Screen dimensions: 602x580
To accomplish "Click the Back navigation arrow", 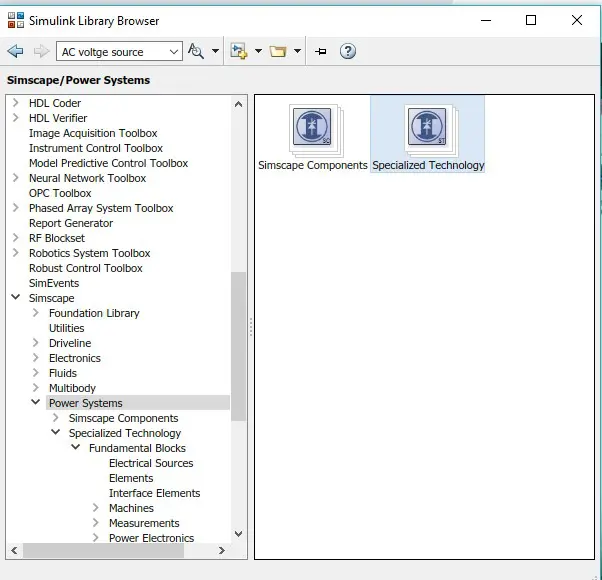I will [x=15, y=51].
